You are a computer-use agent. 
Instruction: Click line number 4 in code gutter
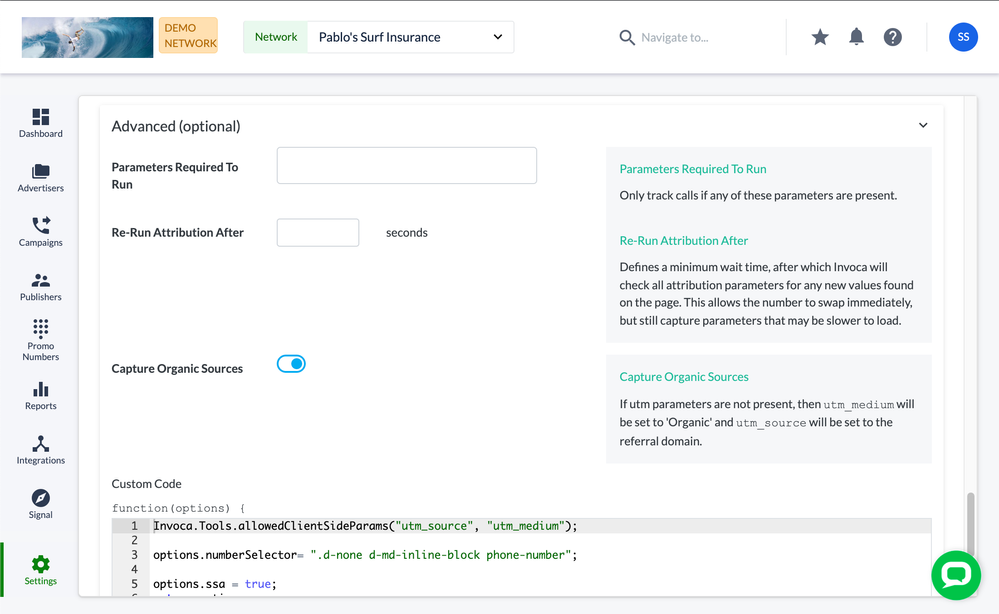coord(134,569)
